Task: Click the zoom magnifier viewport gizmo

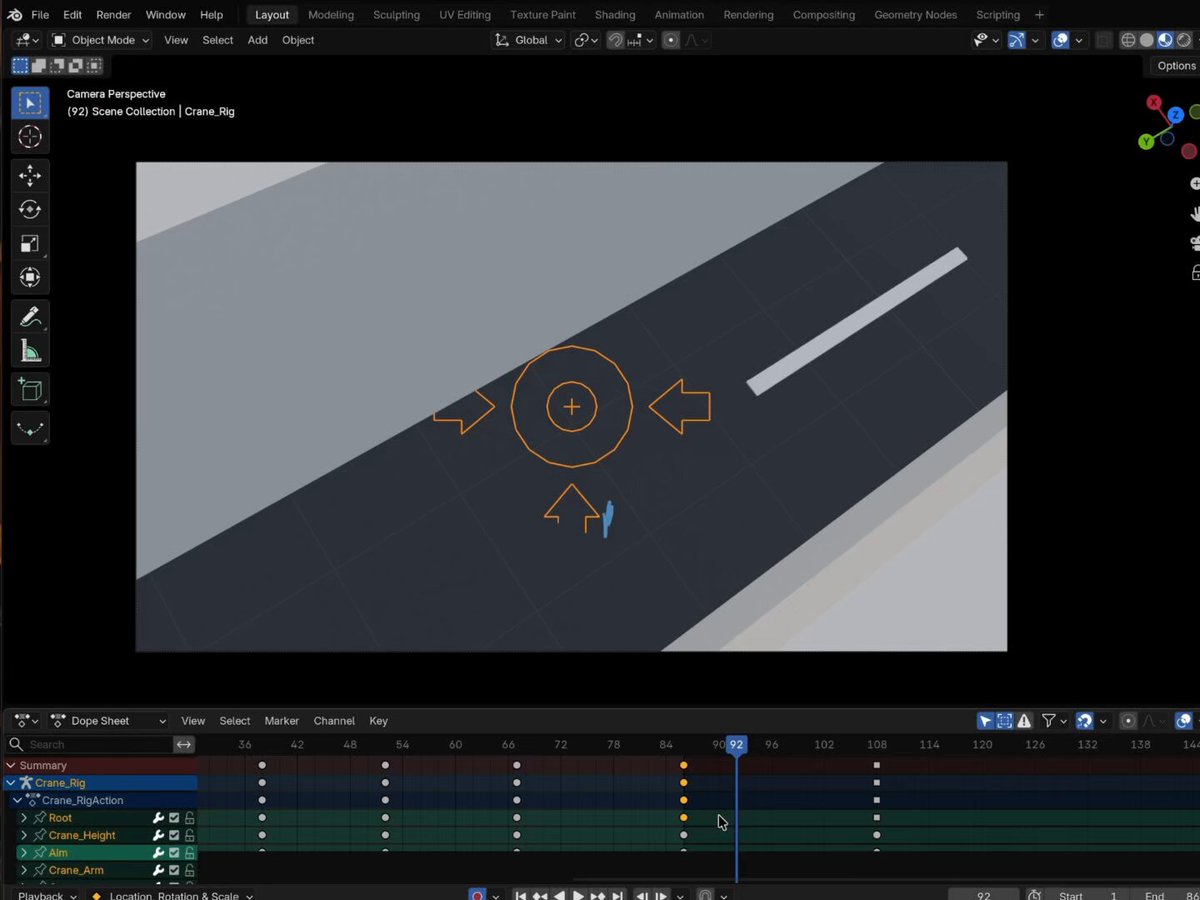Action: (x=1195, y=184)
